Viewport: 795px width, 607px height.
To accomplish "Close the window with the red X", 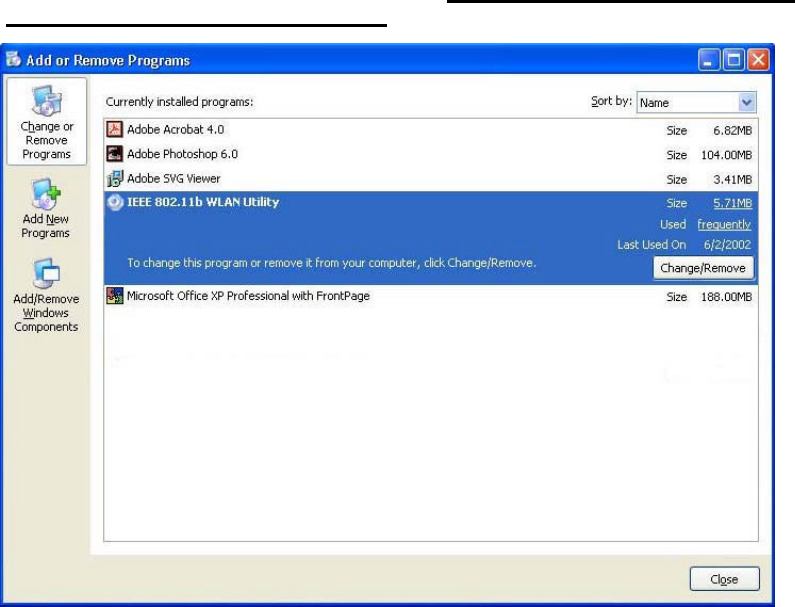I will click(758, 60).
